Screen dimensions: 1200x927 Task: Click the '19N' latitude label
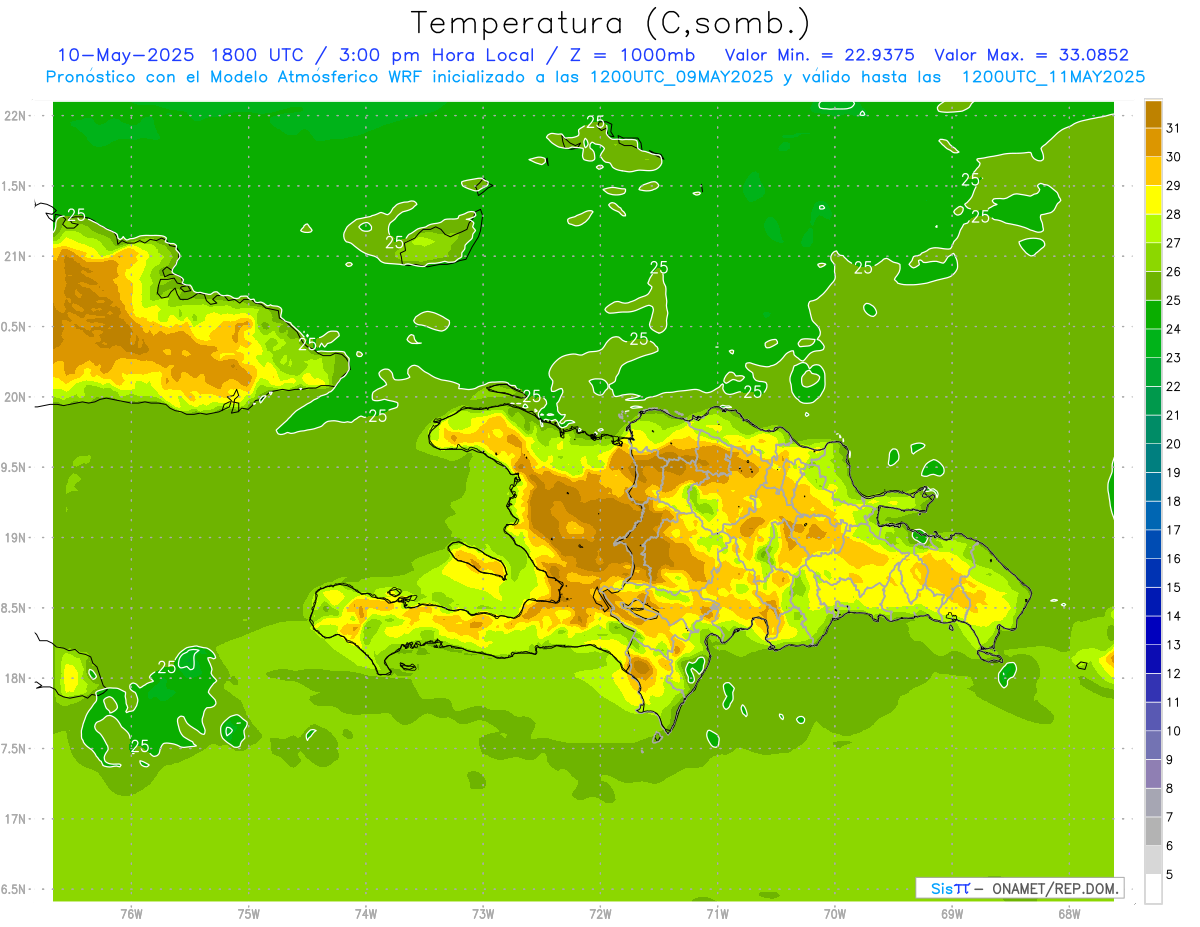tap(16, 537)
